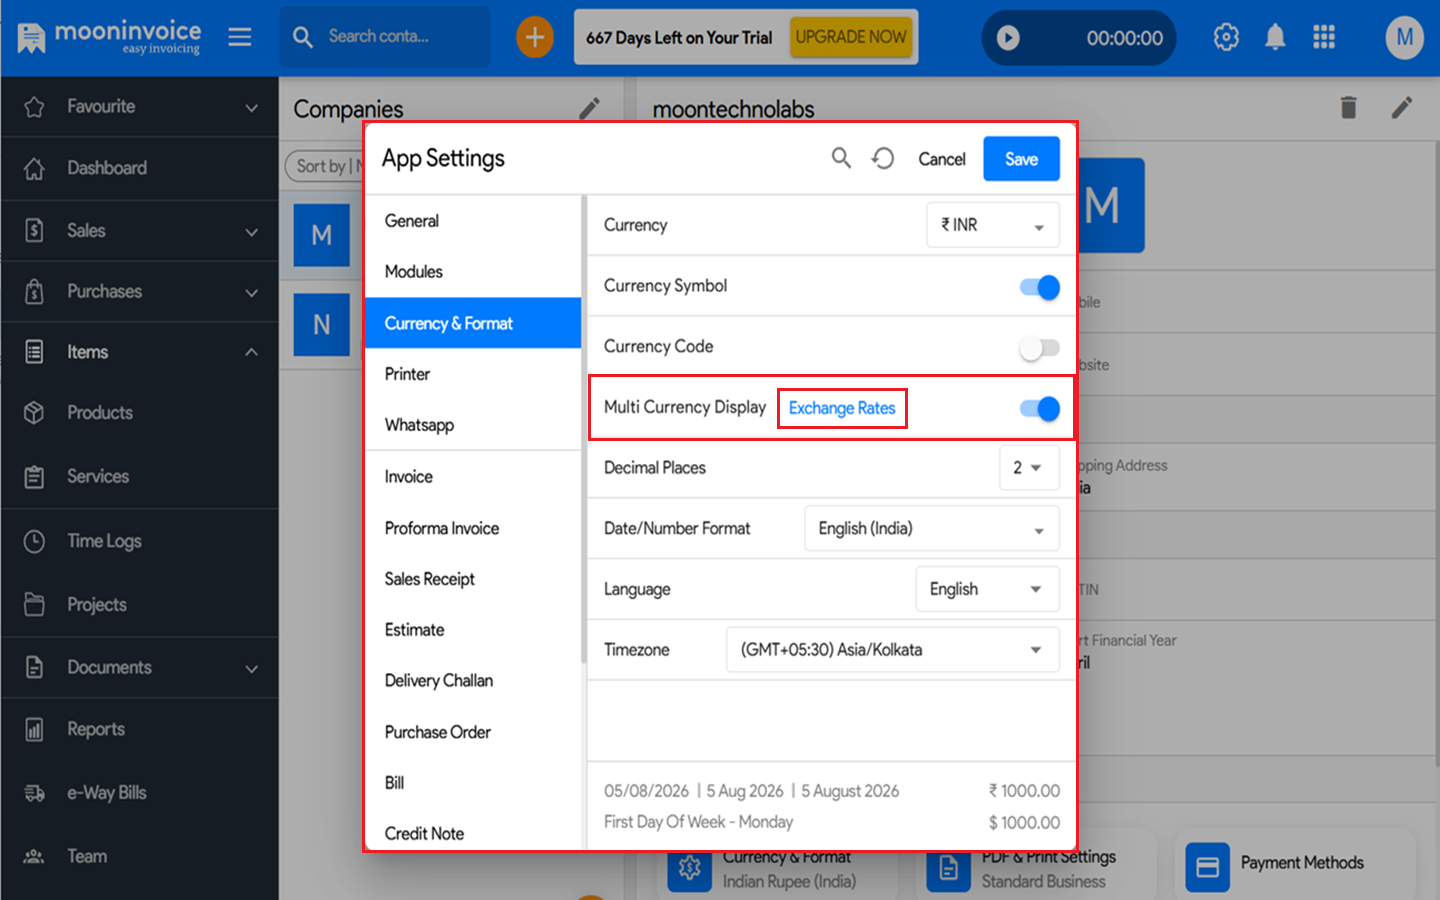Select Purchase Order settings tab
The width and height of the screenshot is (1440, 900).
pos(473,732)
